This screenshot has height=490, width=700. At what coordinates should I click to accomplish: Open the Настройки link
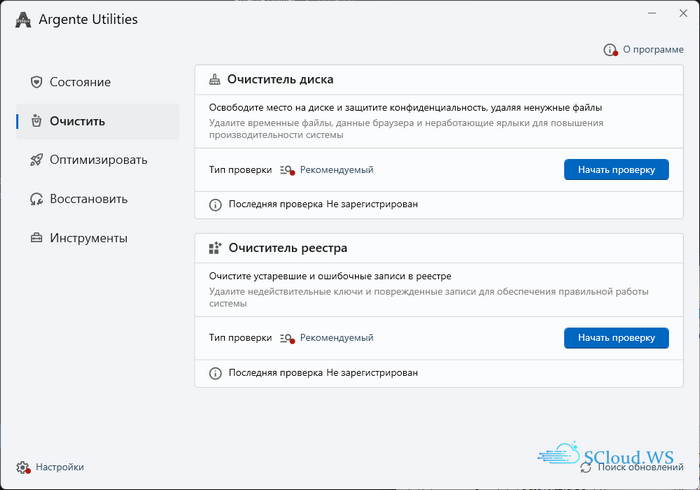click(60, 467)
